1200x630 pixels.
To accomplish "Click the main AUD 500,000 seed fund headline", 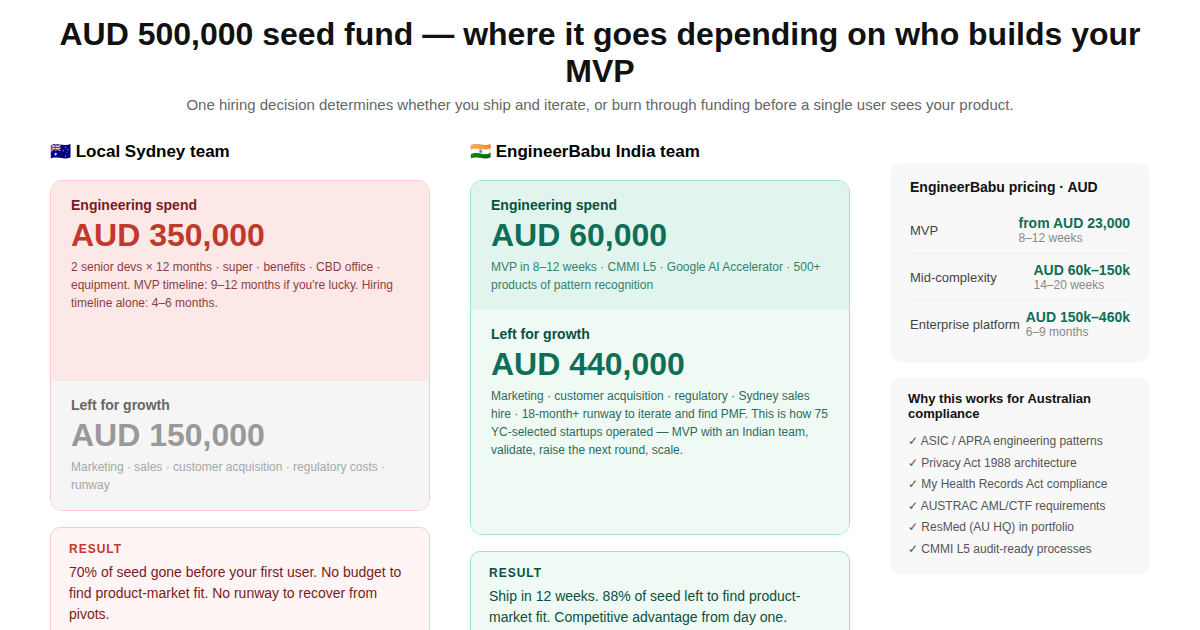I will click(x=600, y=53).
